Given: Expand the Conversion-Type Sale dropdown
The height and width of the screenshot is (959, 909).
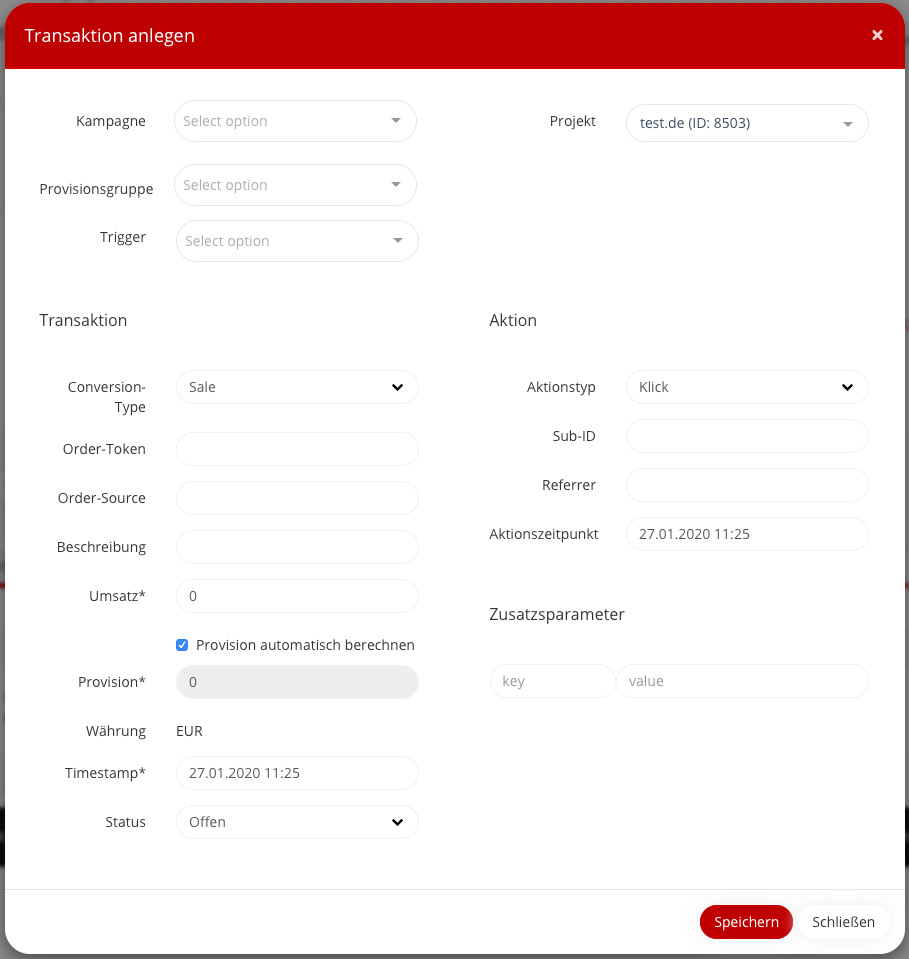Looking at the screenshot, I should (x=297, y=387).
